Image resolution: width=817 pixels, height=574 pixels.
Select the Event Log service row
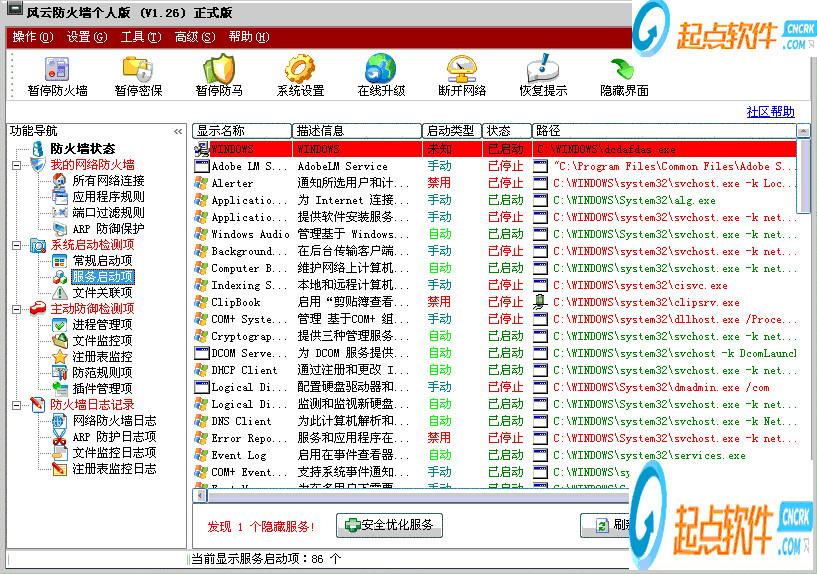(x=494, y=455)
